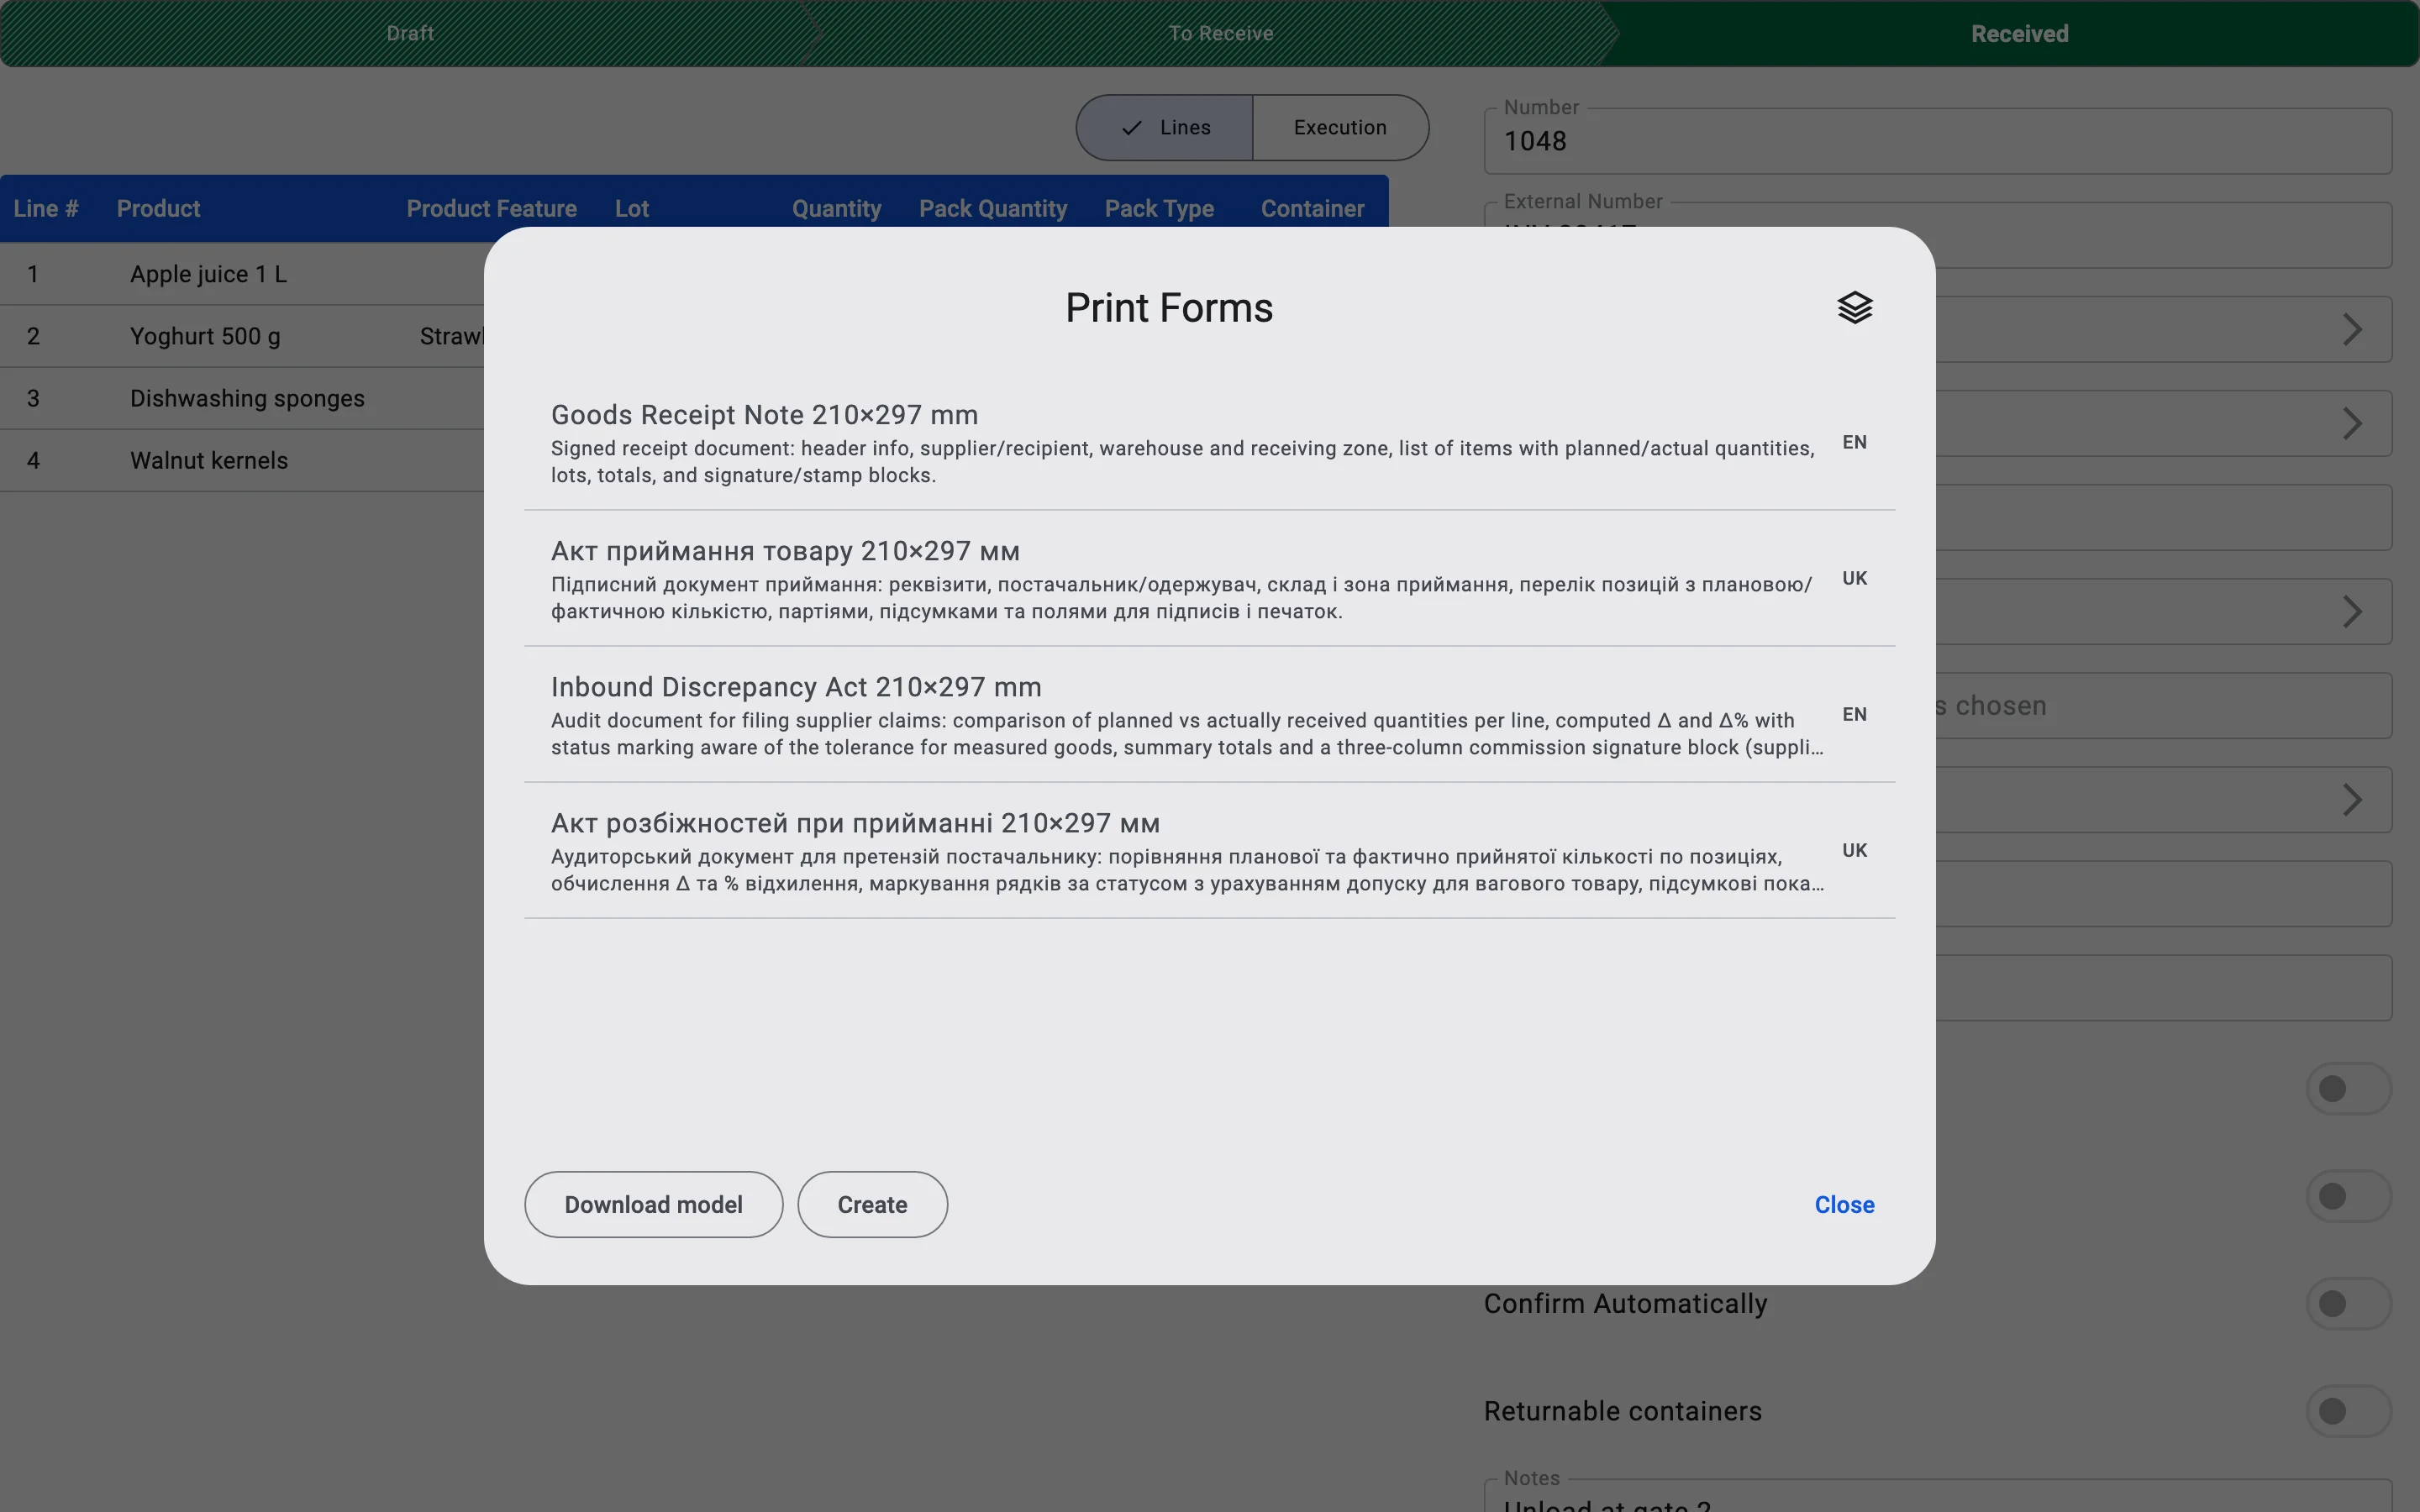Switch to the Lines tab
Viewport: 2420px width, 1512px height.
coord(1164,127)
